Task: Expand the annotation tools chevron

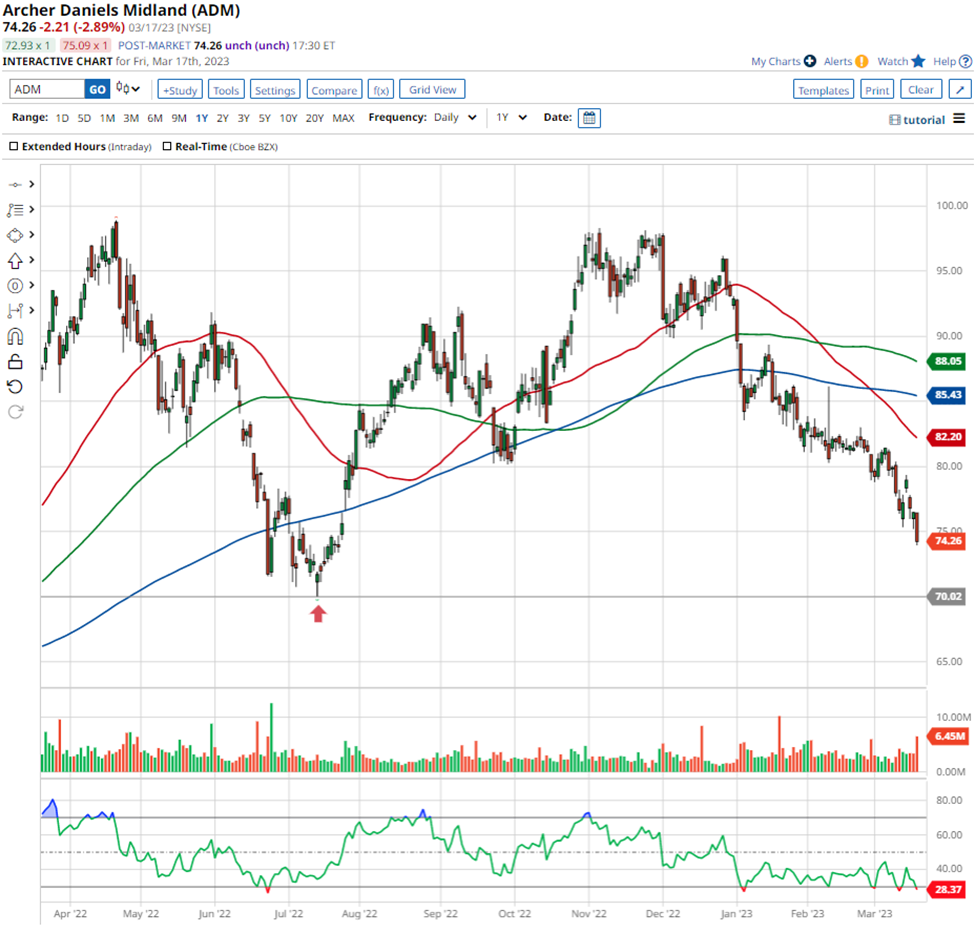Action: click(32, 285)
